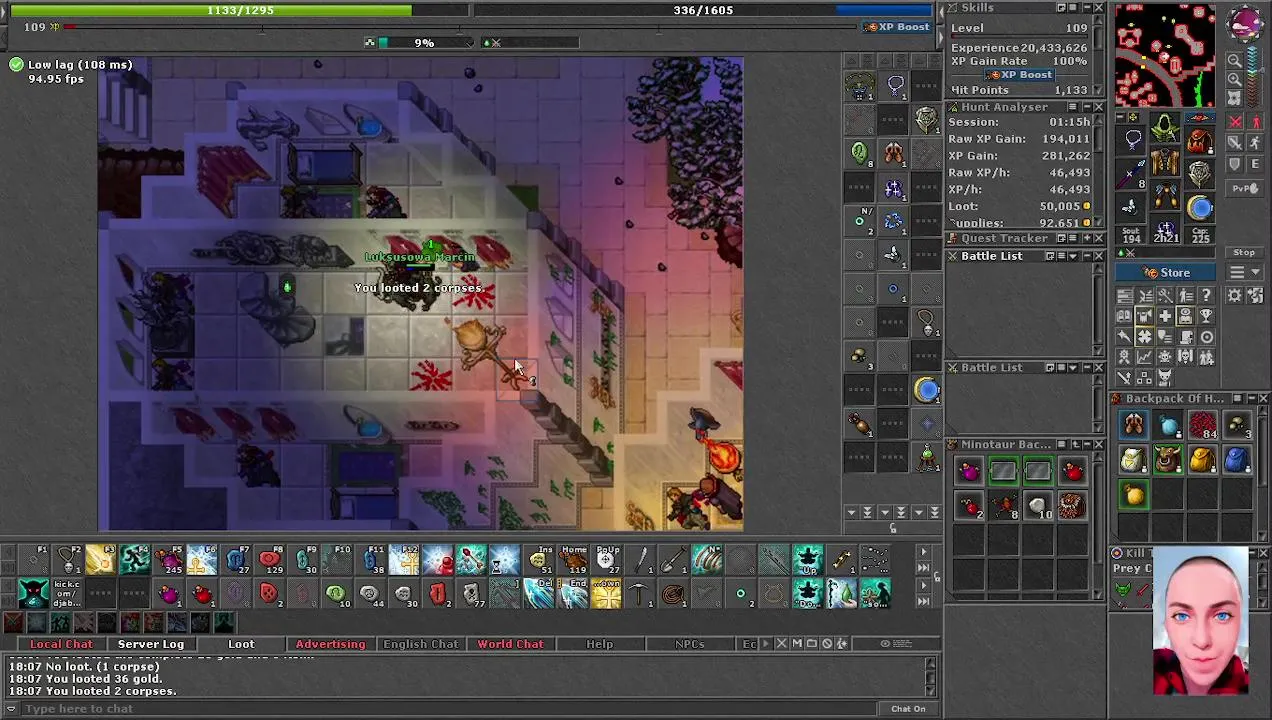Image resolution: width=1272 pixels, height=720 pixels.
Task: Toggle the PvP mode button
Action: click(1244, 188)
